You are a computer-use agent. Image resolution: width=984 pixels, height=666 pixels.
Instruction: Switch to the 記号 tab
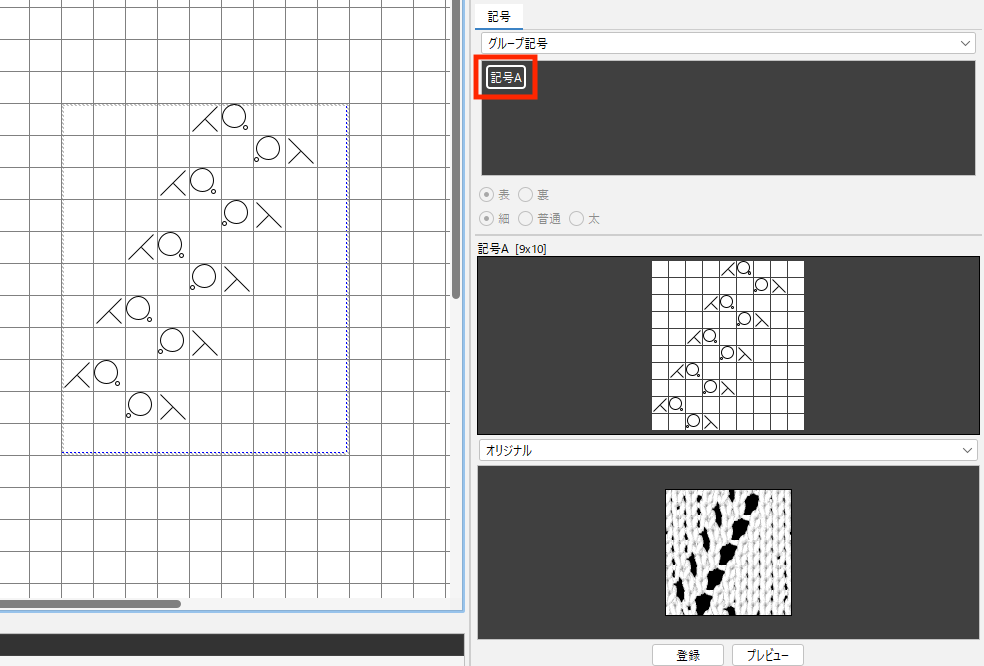point(499,16)
